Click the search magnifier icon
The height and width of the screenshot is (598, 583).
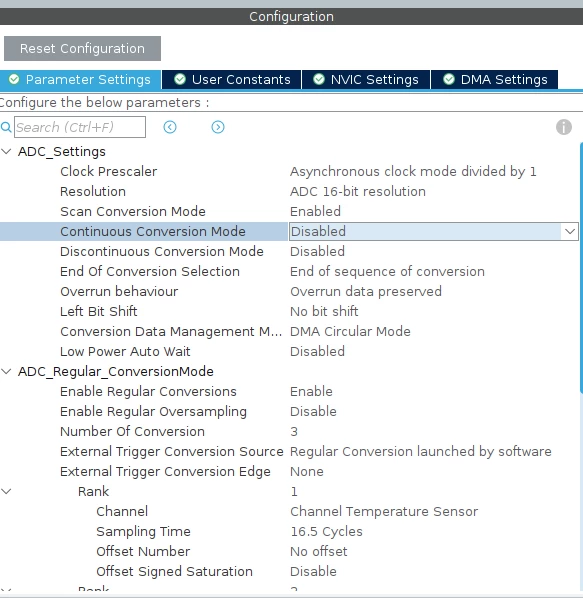coord(6,127)
